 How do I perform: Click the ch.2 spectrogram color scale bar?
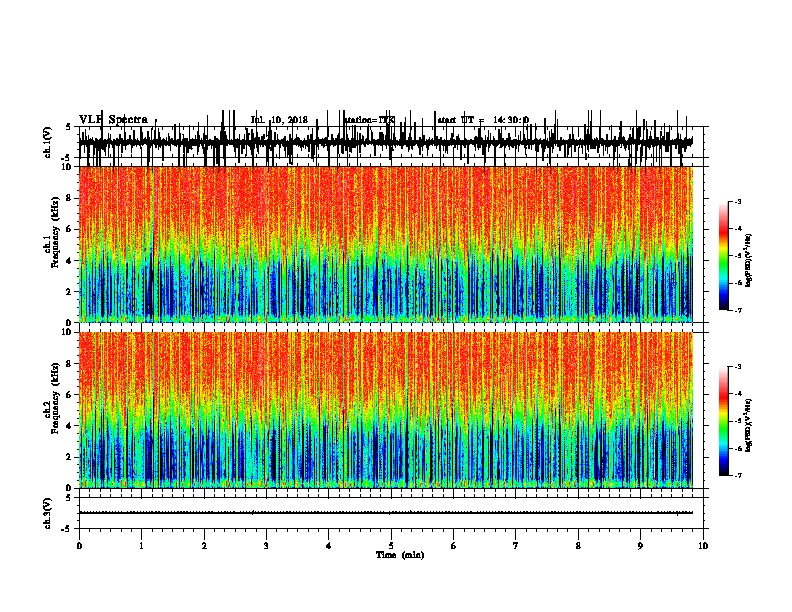(724, 421)
